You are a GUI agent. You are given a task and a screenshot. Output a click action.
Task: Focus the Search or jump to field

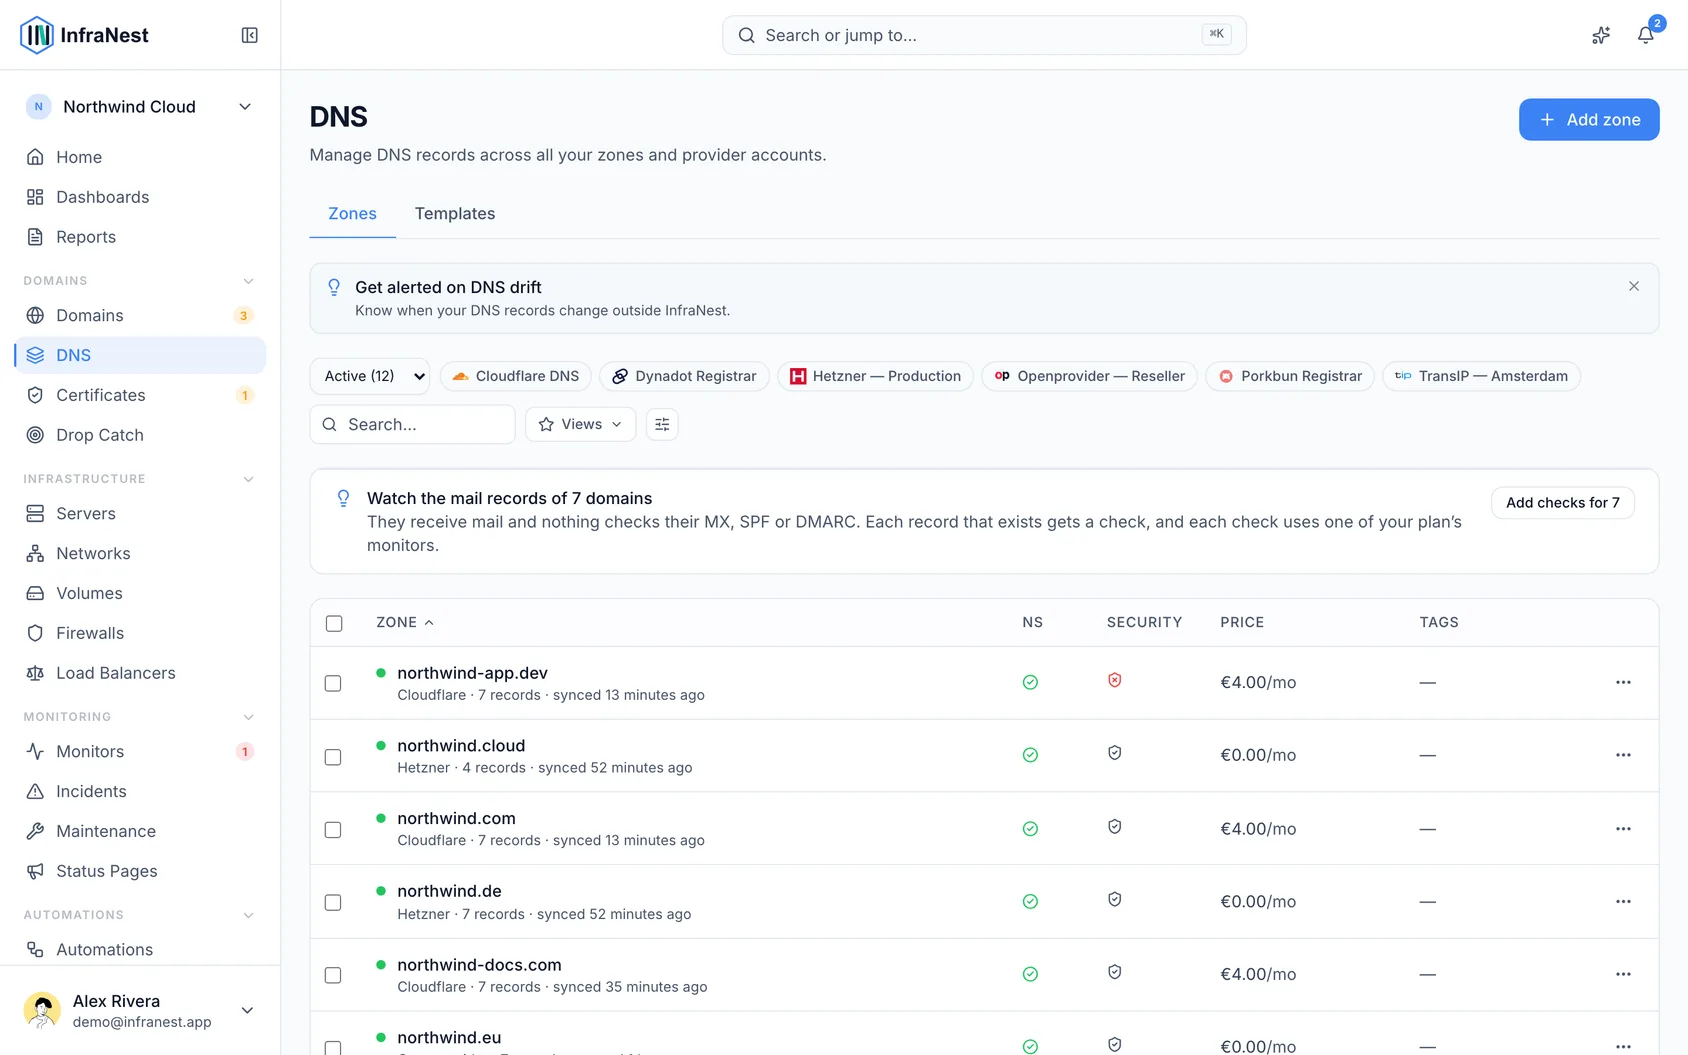(x=984, y=35)
